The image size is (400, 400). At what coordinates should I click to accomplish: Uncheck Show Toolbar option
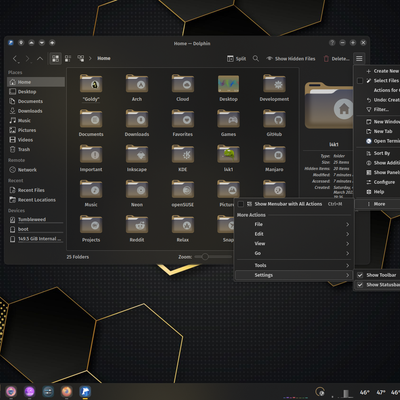coord(360,275)
